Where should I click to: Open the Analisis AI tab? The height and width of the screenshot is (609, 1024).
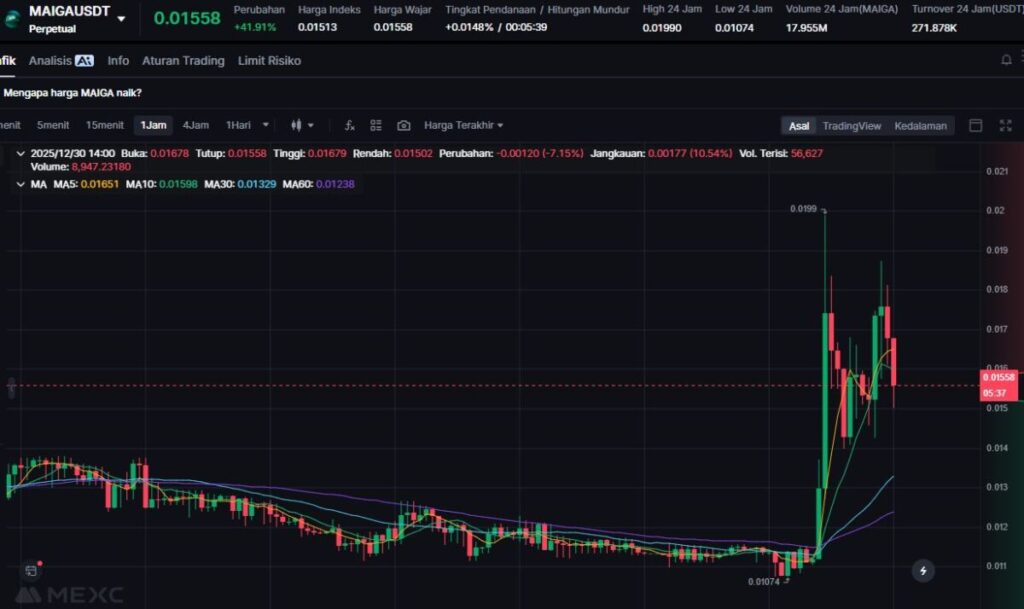tap(61, 61)
